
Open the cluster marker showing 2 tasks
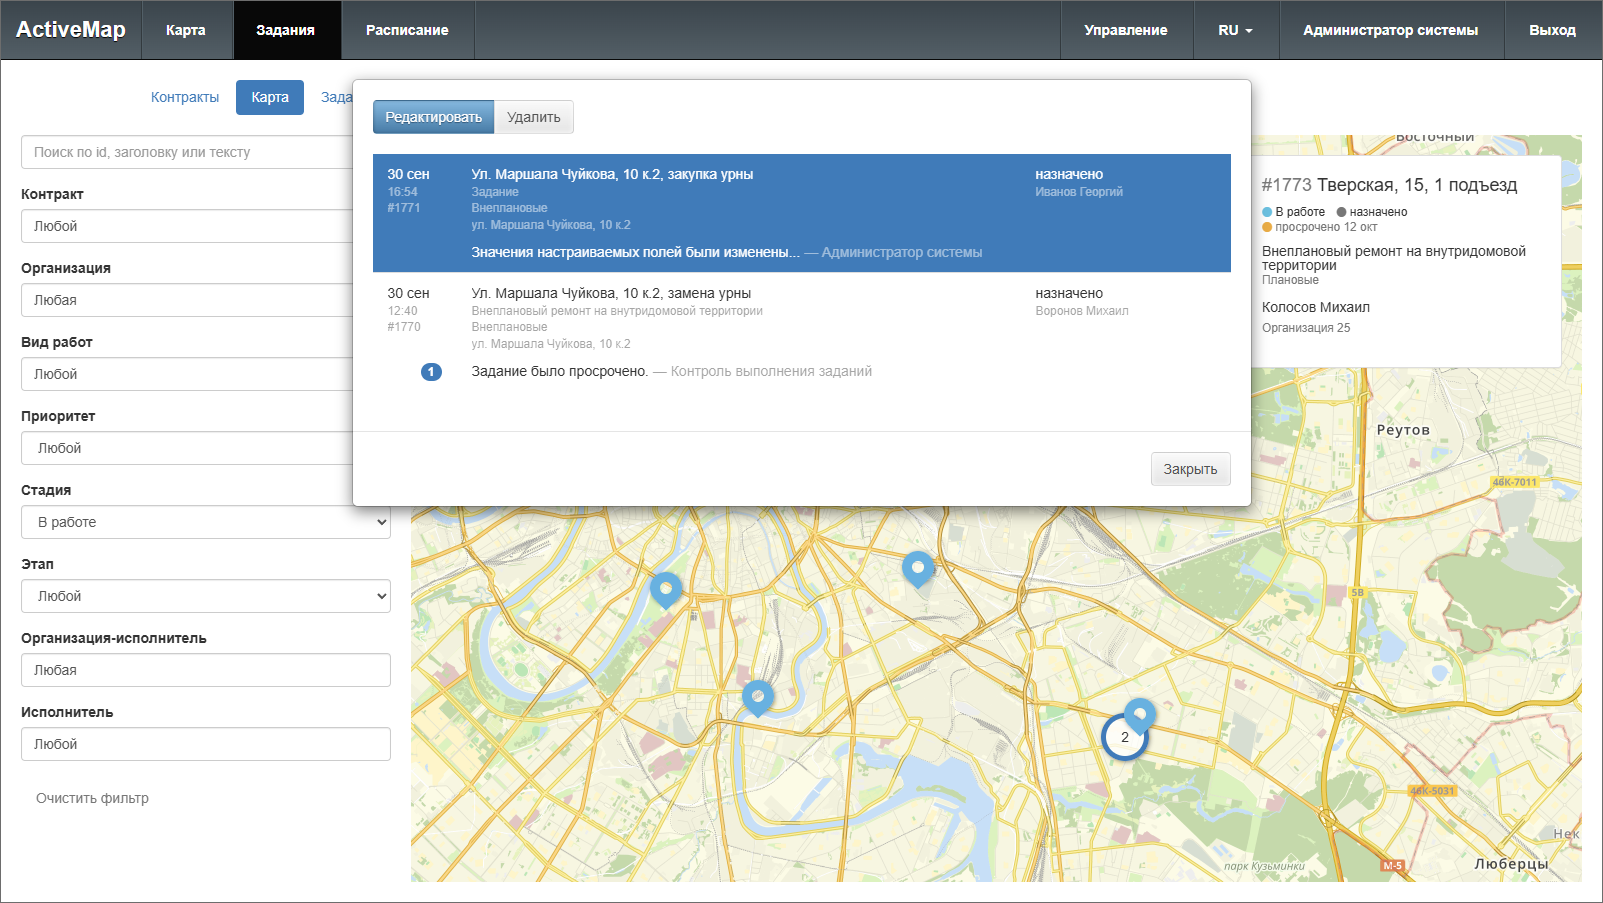click(x=1124, y=738)
